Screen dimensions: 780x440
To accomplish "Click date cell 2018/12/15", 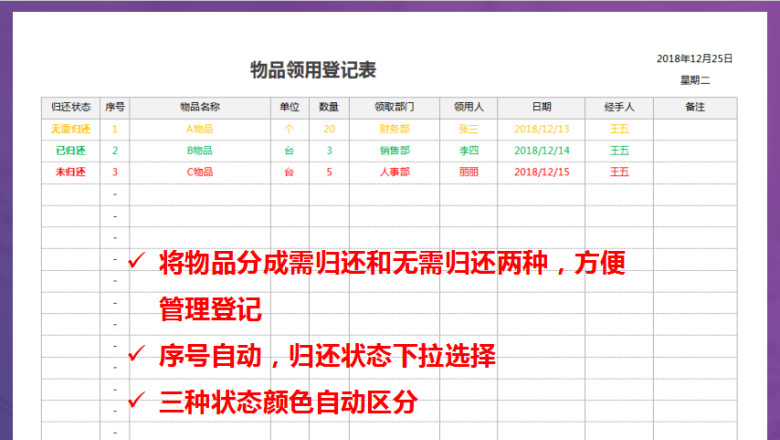I will [x=541, y=172].
